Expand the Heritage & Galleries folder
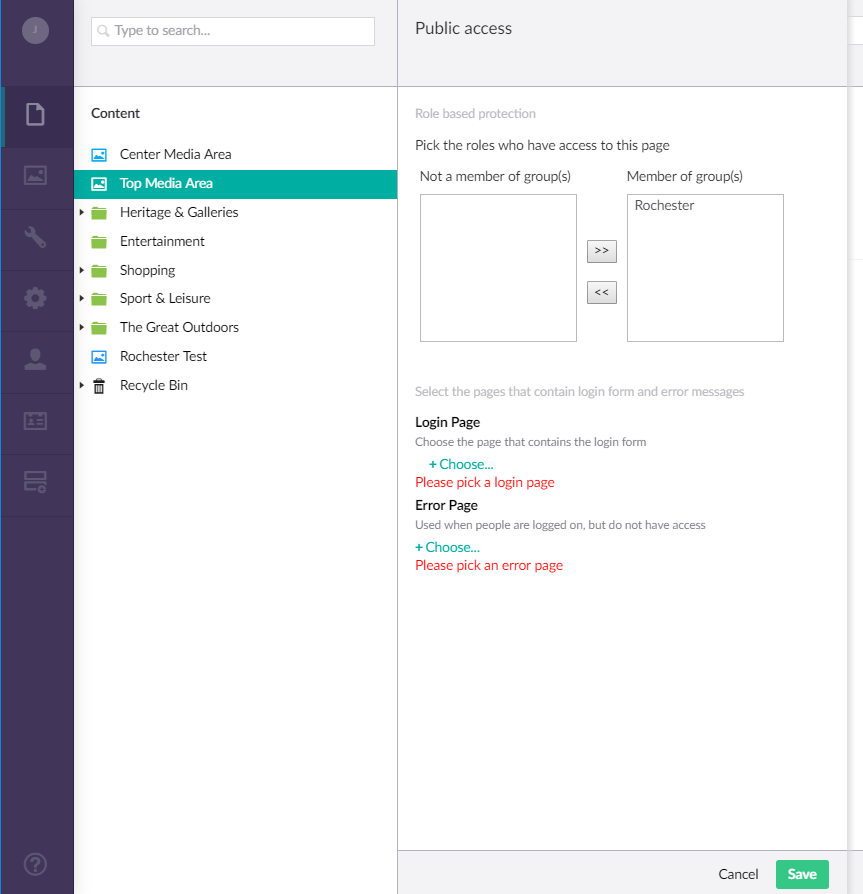The width and height of the screenshot is (863, 894). pos(83,212)
